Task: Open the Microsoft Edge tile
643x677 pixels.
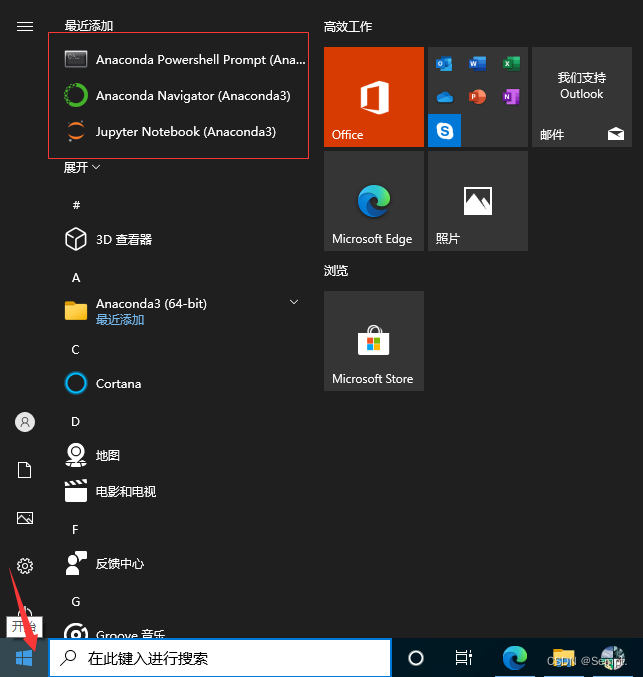Action: click(x=374, y=201)
